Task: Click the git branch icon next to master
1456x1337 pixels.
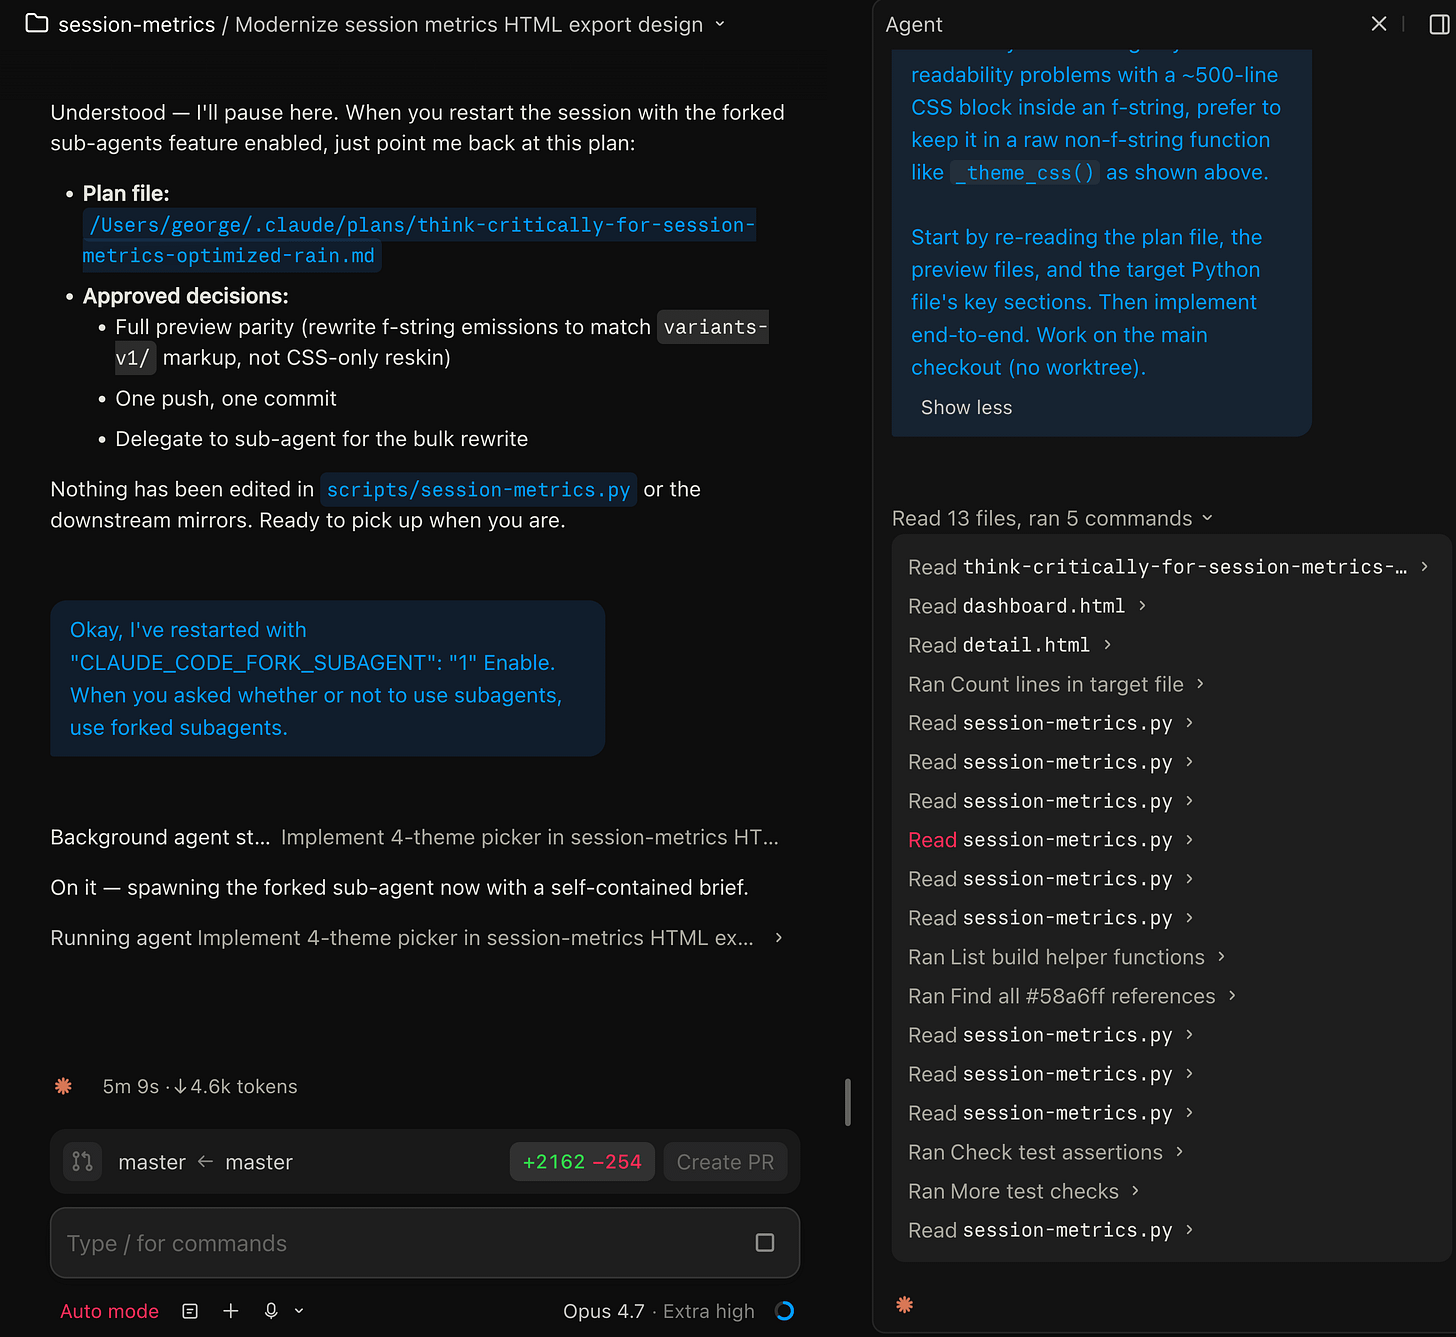Action: pos(83,1161)
